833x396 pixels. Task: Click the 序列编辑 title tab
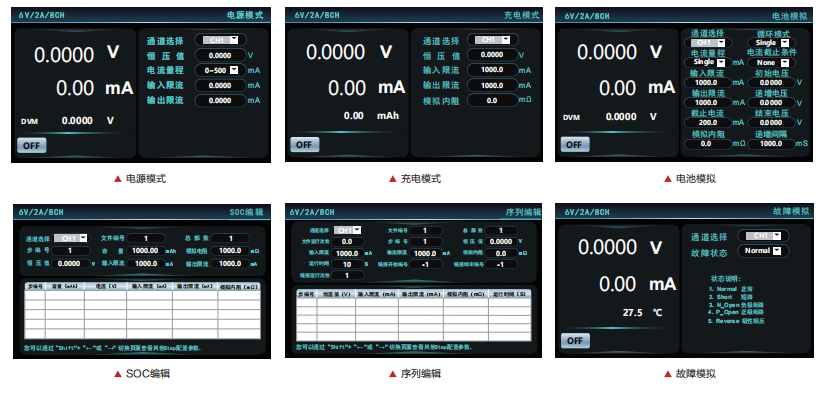[x=523, y=212]
